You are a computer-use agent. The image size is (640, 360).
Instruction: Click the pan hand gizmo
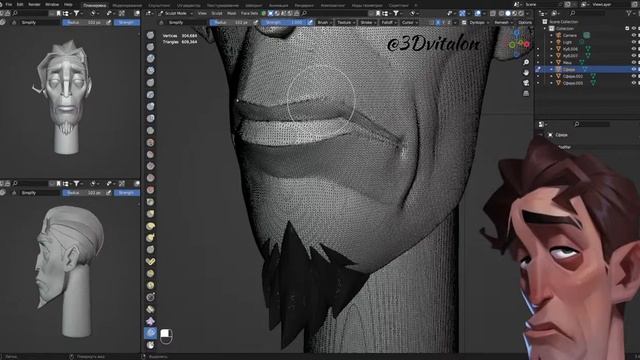[x=526, y=73]
